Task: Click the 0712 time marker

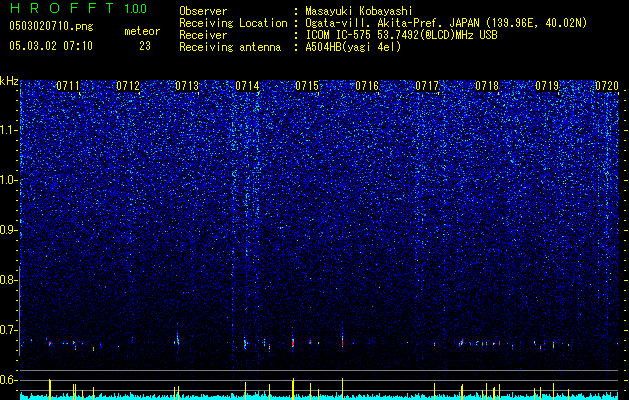Action: [128, 86]
